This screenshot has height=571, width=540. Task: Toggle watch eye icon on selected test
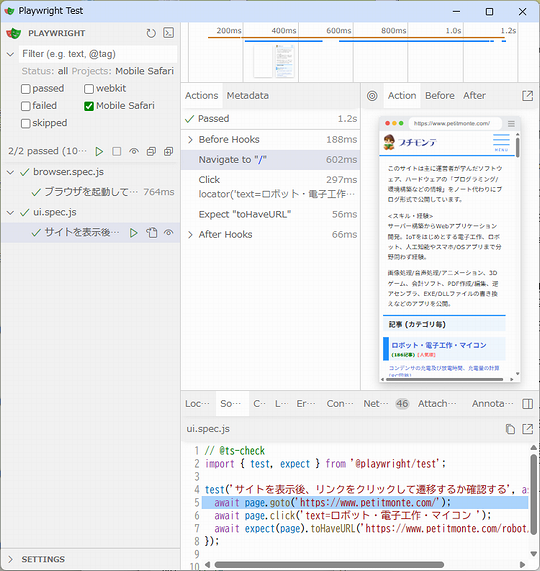(x=168, y=233)
